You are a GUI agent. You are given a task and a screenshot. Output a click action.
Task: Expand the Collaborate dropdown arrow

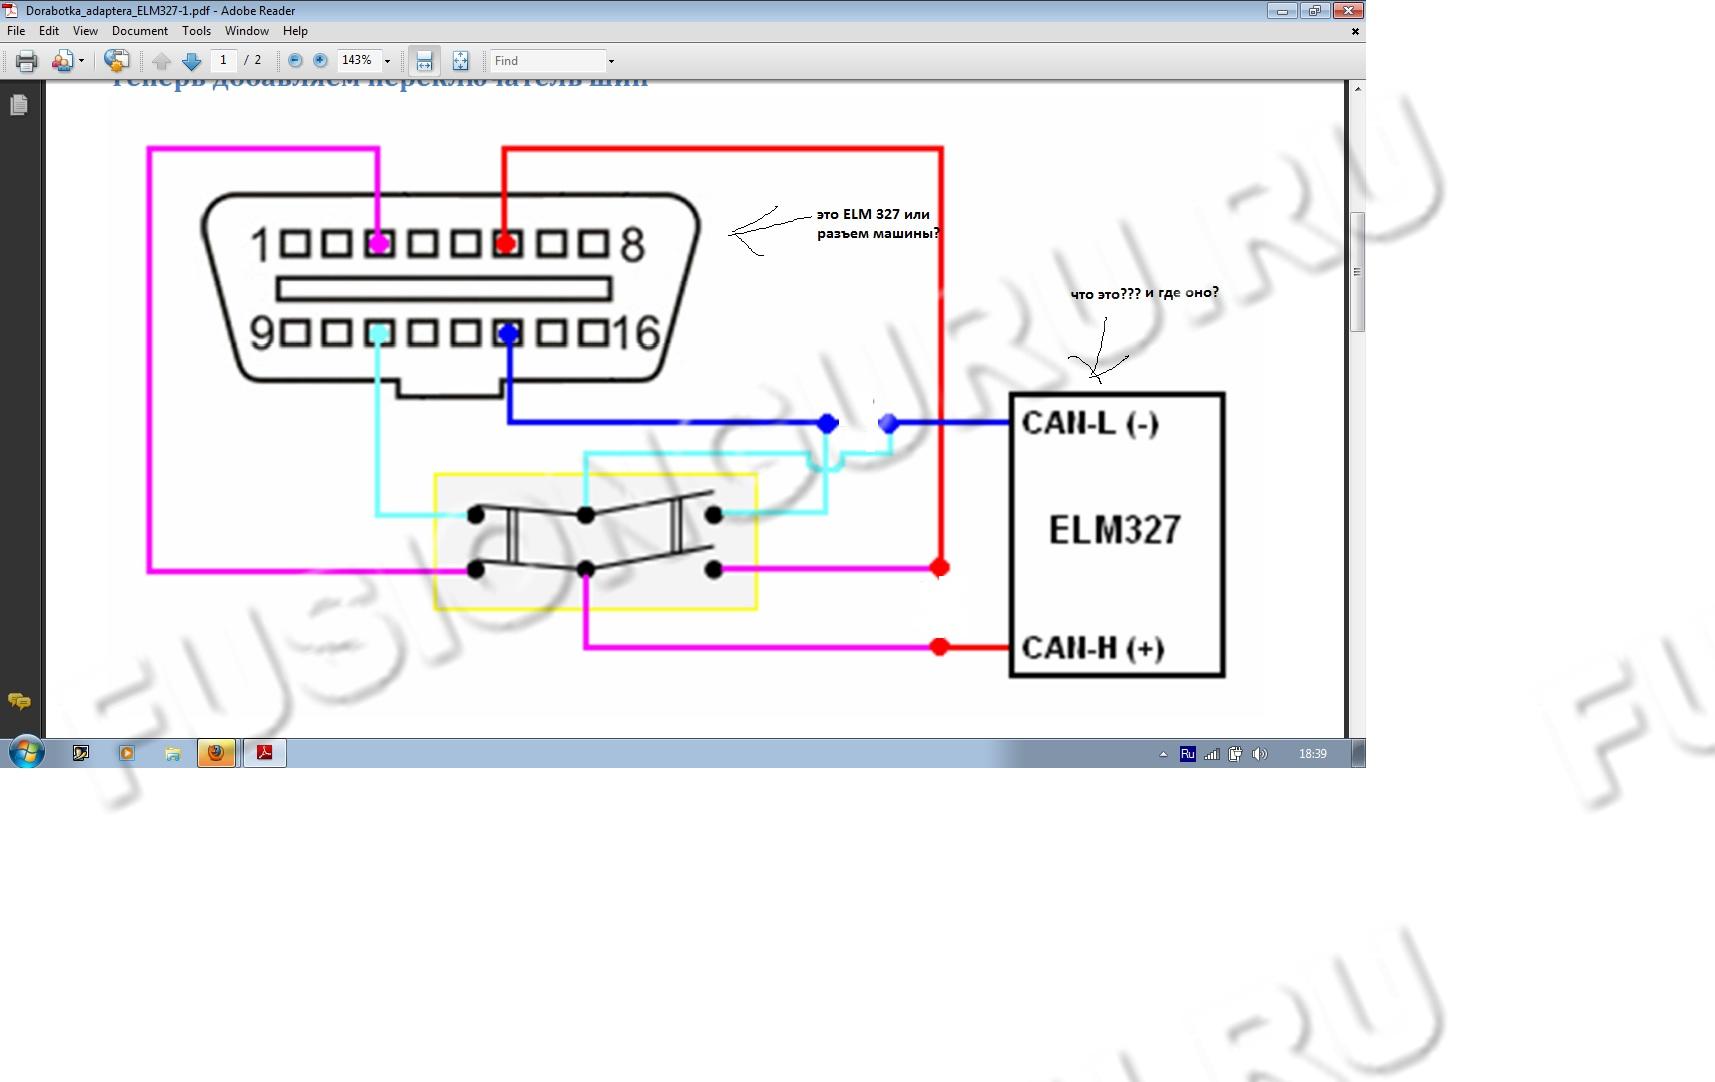click(x=81, y=61)
